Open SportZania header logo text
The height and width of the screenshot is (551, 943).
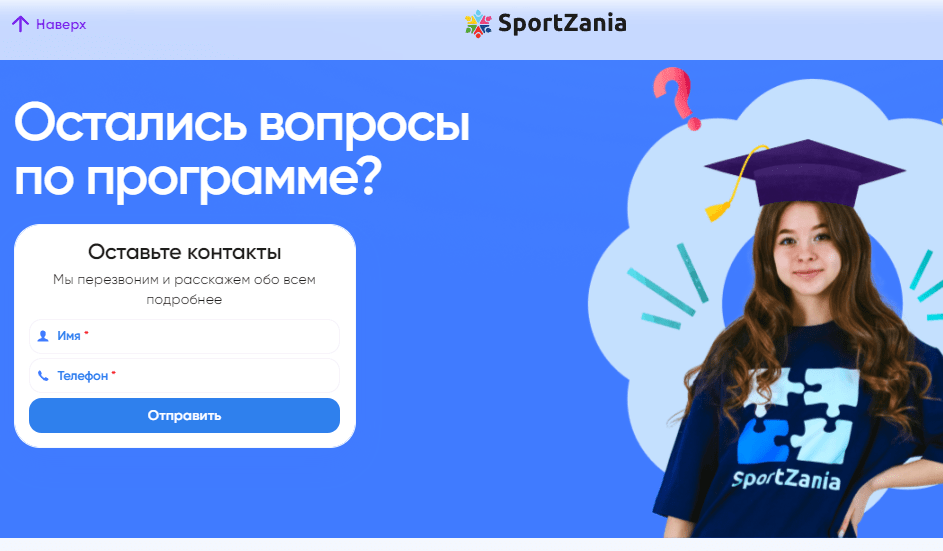point(562,23)
